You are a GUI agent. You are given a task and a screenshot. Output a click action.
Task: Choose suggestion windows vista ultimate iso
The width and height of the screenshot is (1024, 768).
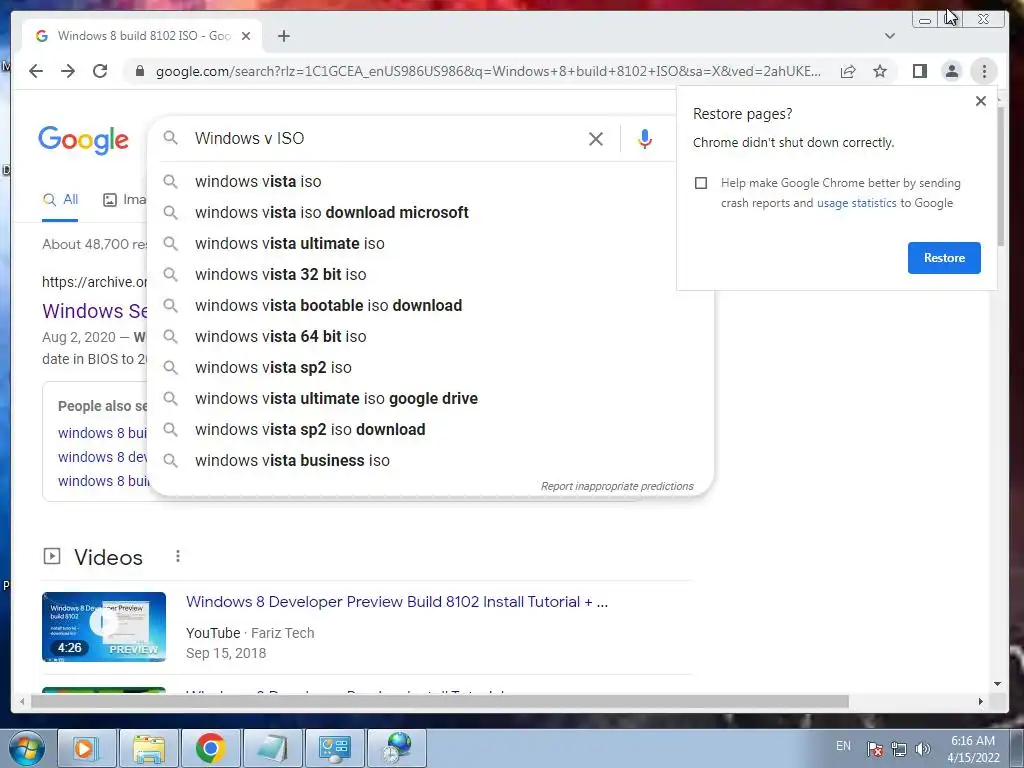(431, 244)
